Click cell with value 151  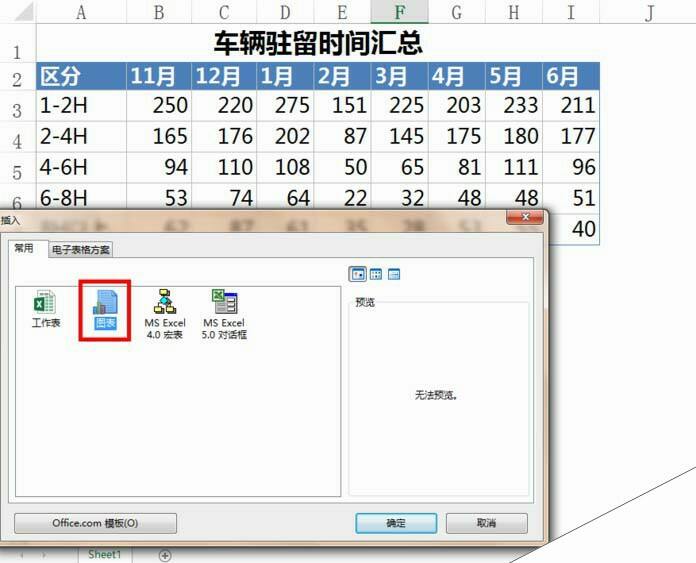click(x=342, y=106)
